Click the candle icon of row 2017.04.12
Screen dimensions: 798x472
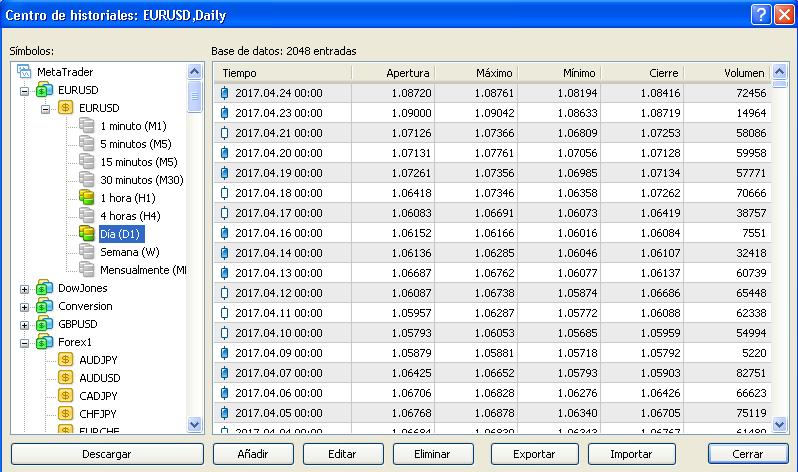(x=224, y=293)
